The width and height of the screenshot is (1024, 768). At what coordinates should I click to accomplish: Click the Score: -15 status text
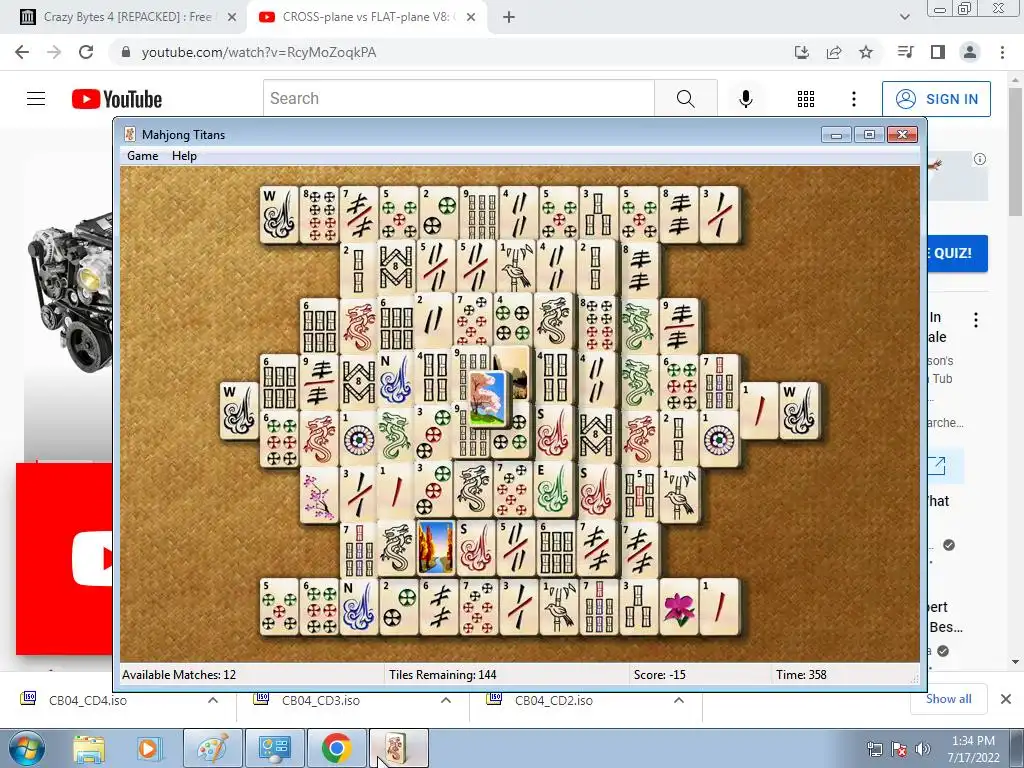tap(660, 675)
